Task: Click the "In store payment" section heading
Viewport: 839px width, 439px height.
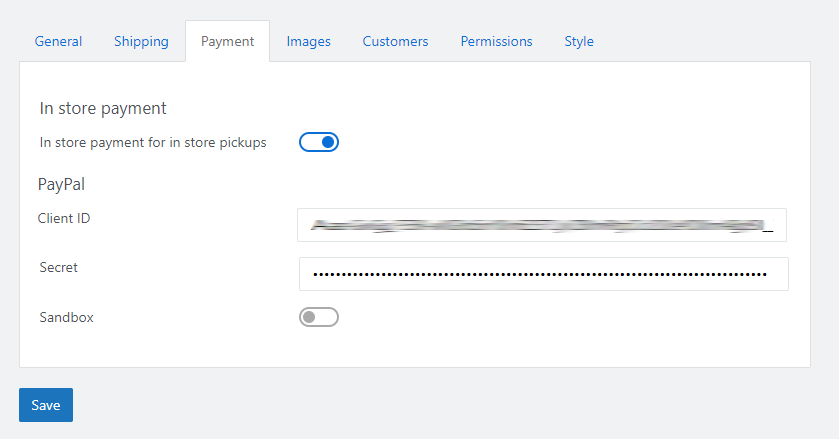Action: tap(103, 108)
